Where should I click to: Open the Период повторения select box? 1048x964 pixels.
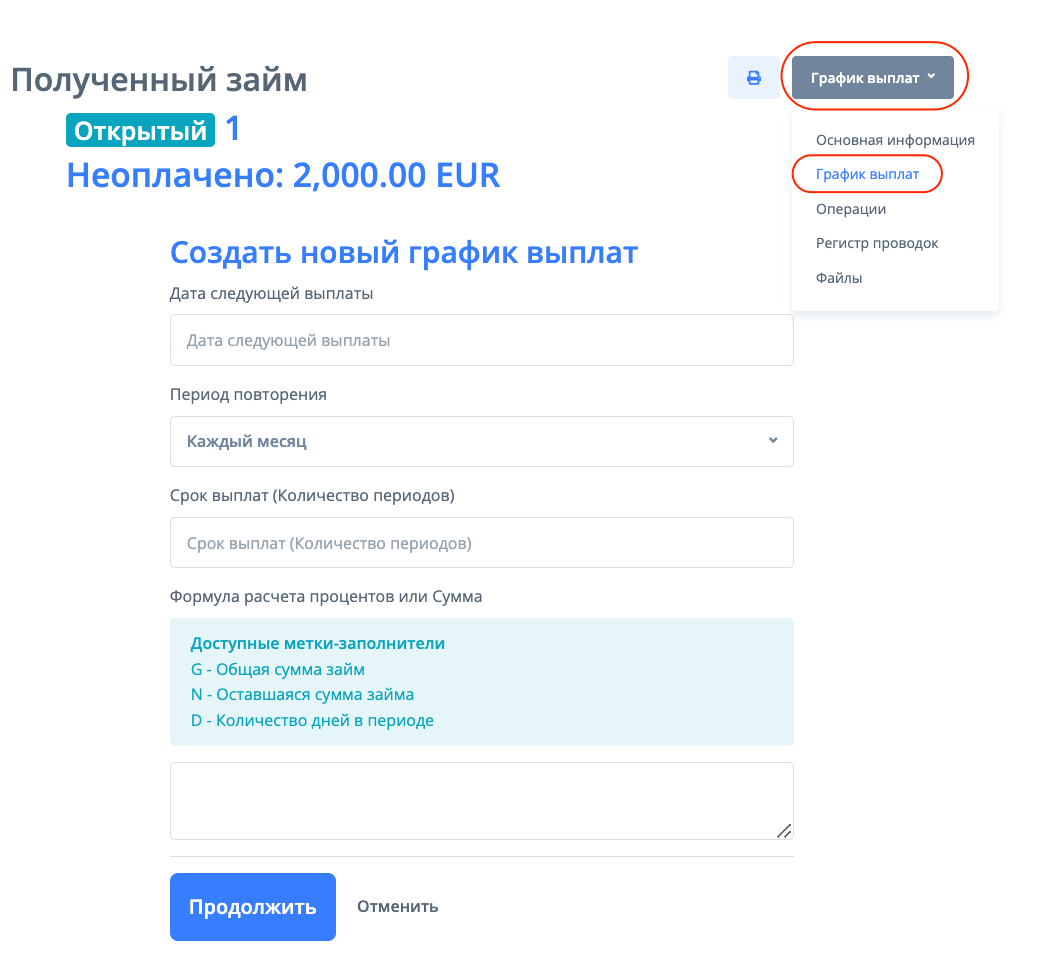pos(481,441)
